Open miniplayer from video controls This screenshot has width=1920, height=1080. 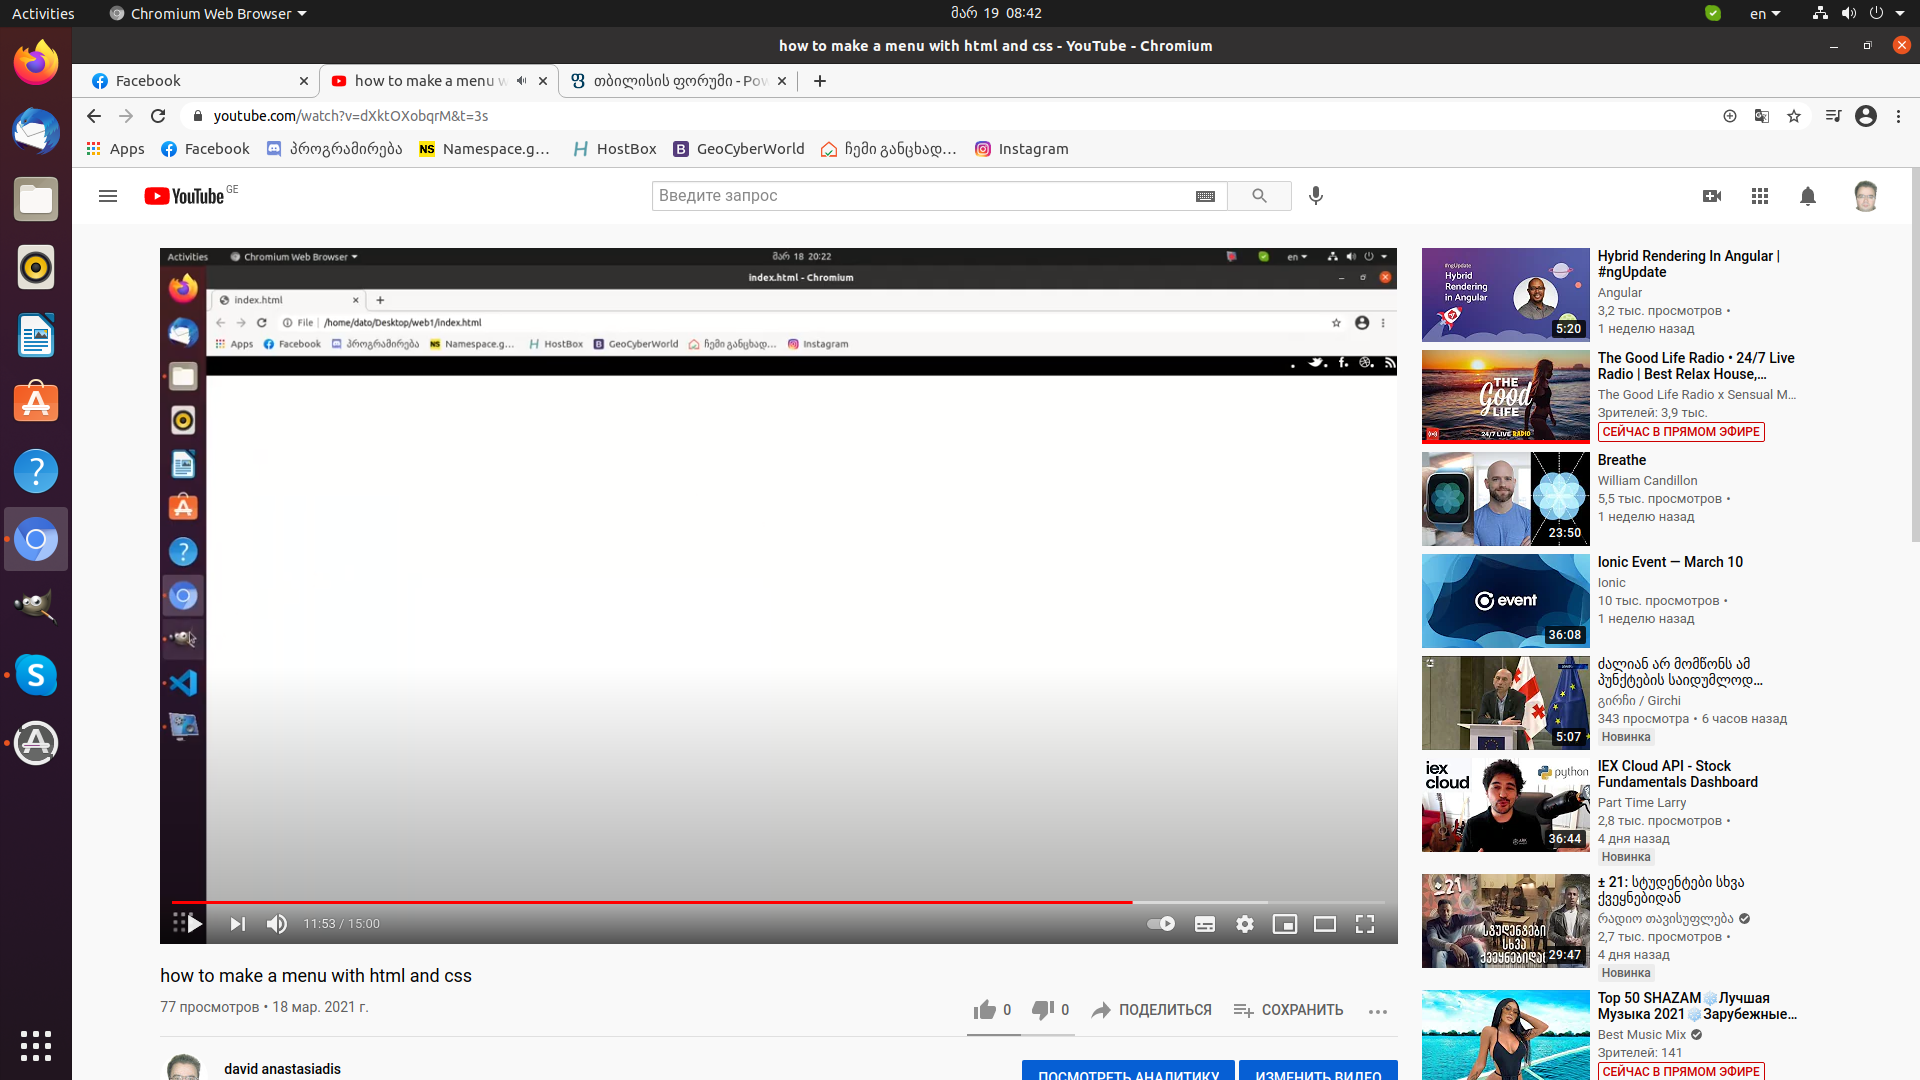(x=1284, y=924)
